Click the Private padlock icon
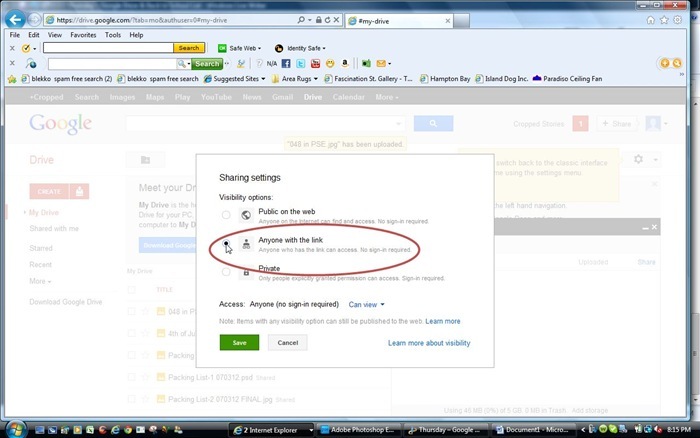Viewport: 700px width, 438px height. click(x=246, y=272)
